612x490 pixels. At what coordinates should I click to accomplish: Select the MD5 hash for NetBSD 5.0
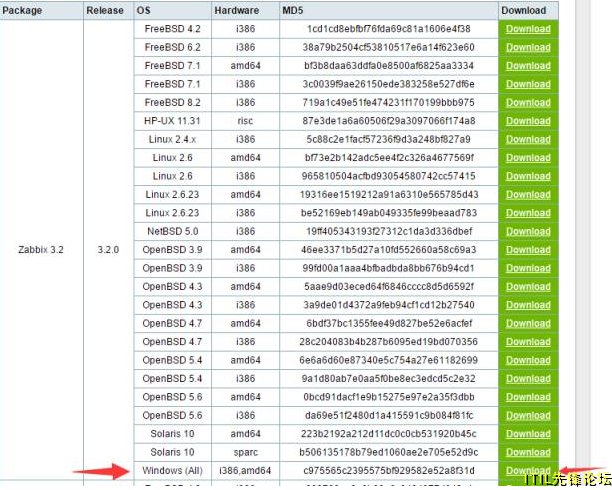389,231
